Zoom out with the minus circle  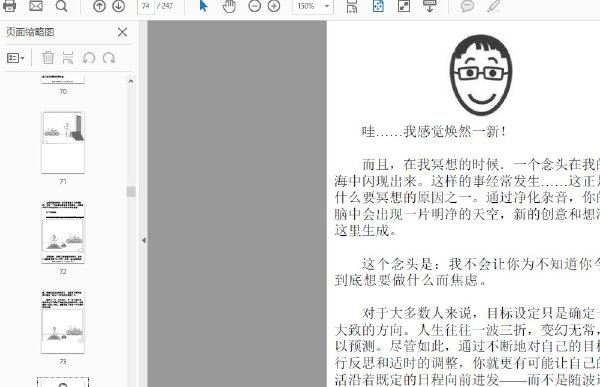point(254,6)
